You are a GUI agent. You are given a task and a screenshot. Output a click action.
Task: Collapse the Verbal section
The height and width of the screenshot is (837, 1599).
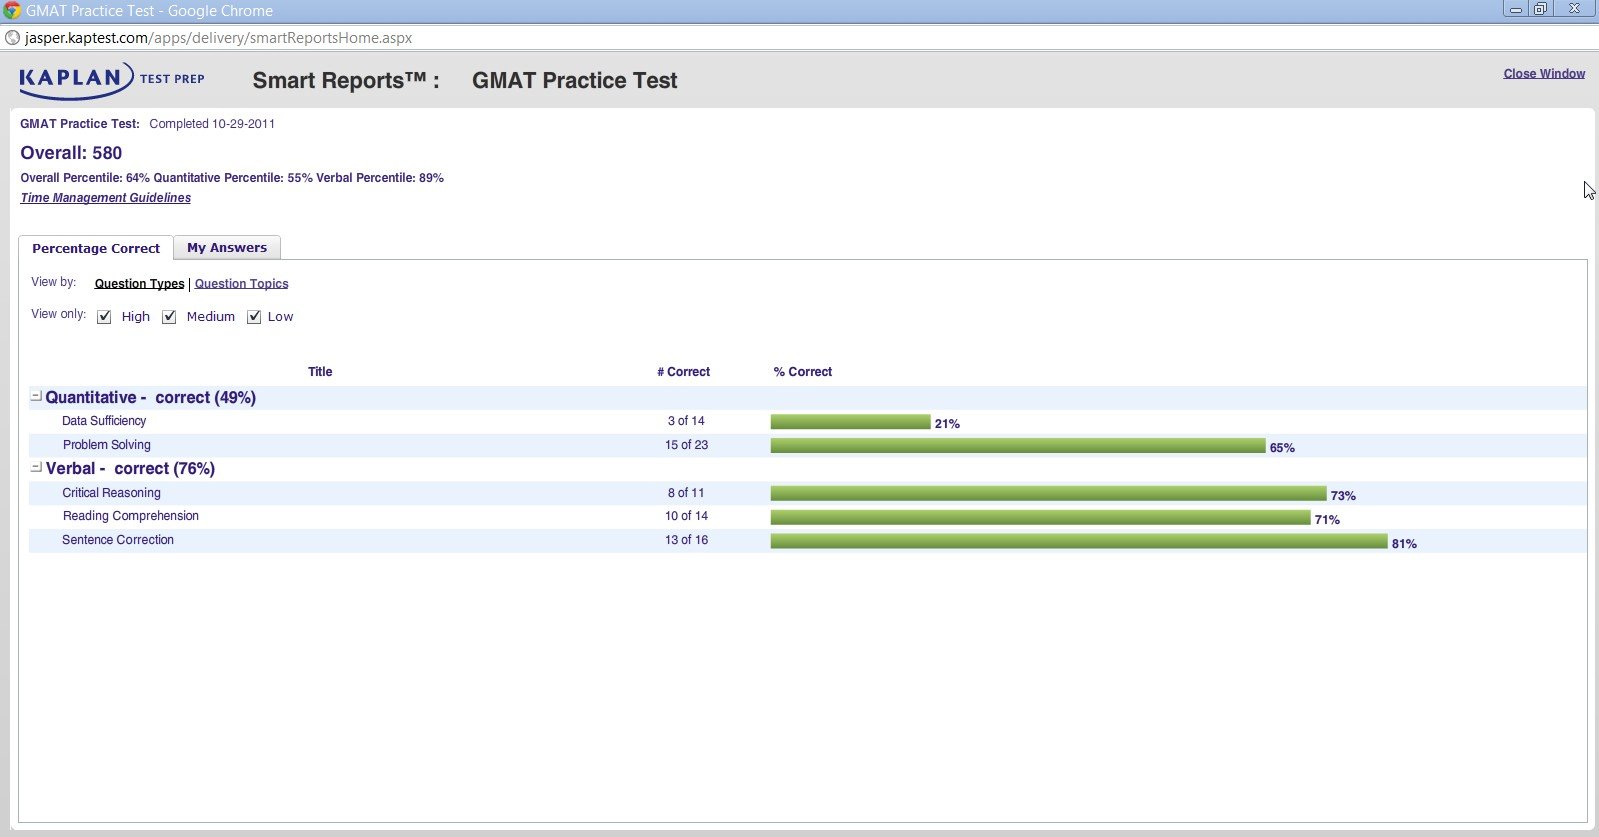point(36,467)
